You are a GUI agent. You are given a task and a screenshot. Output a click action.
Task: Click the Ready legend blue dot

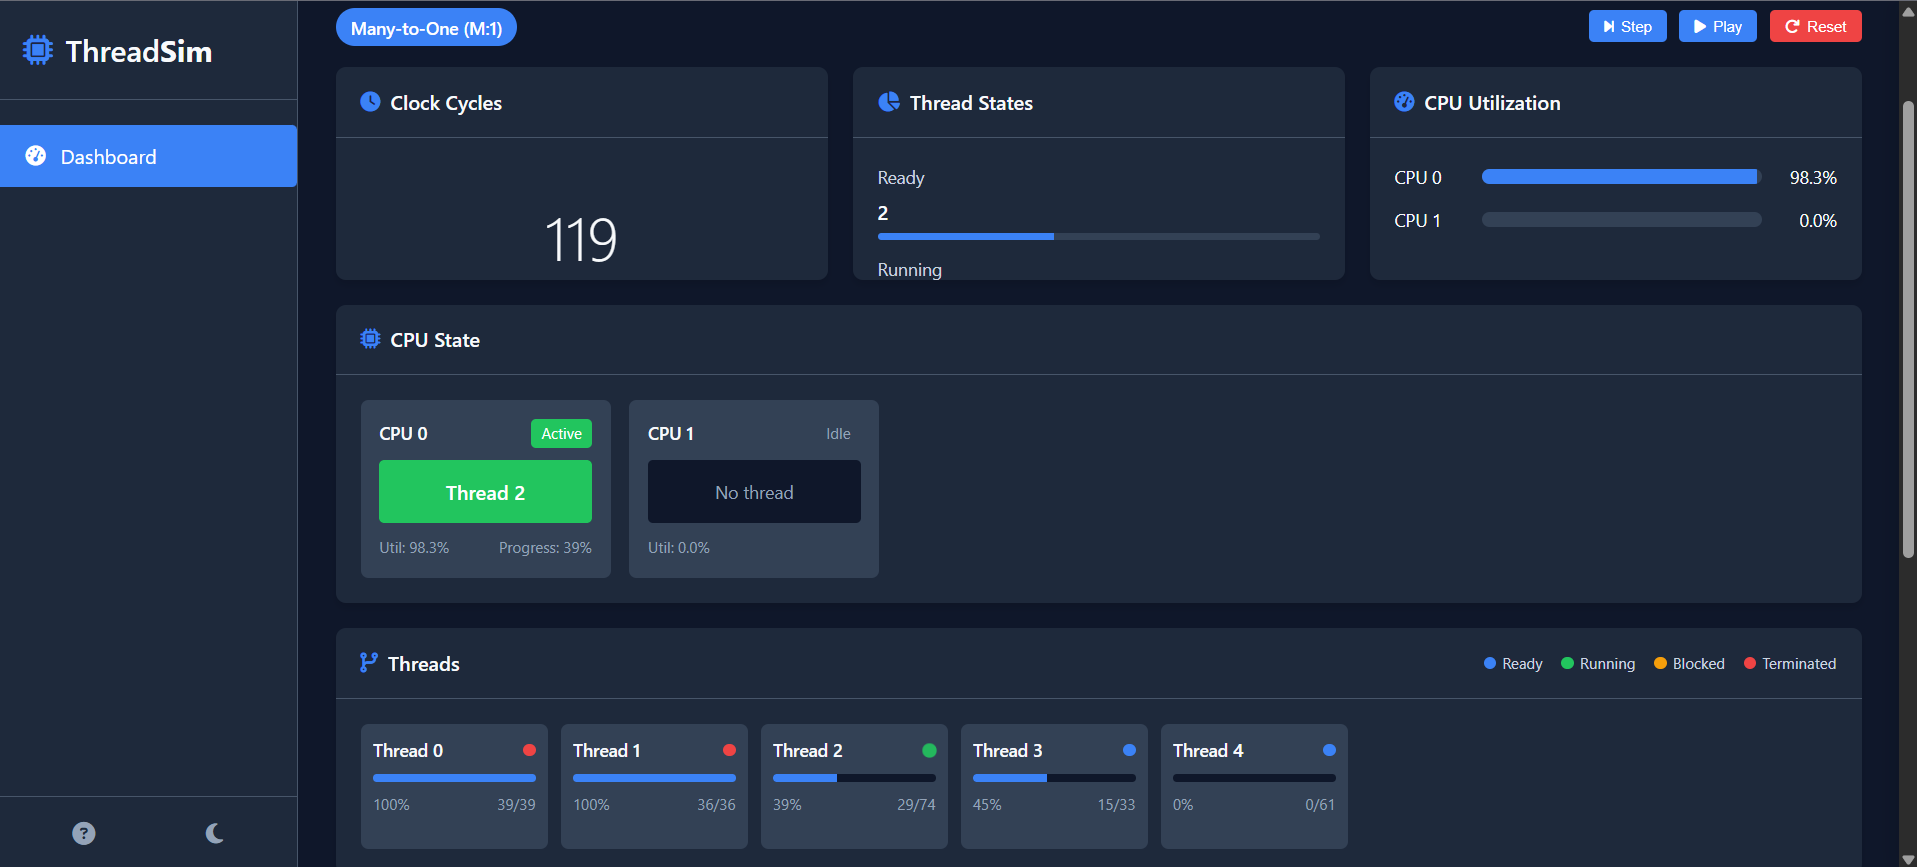point(1490,663)
